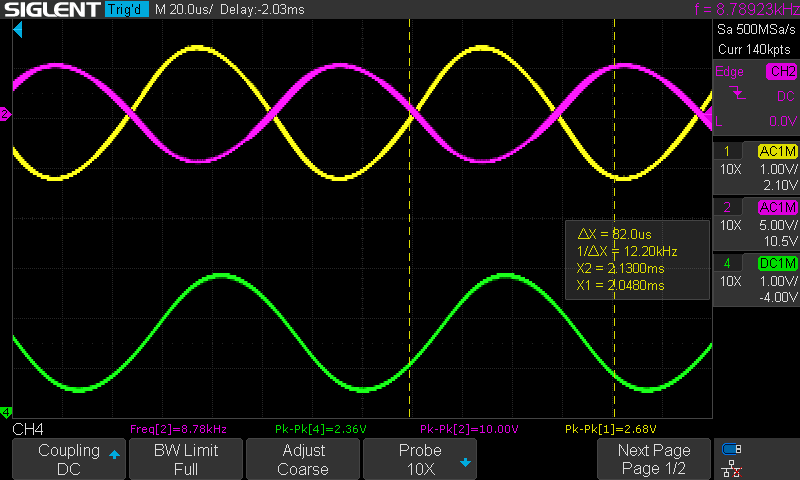Click the Edge trigger type label
Image resolution: width=800 pixels, height=480 pixels.
point(729,71)
